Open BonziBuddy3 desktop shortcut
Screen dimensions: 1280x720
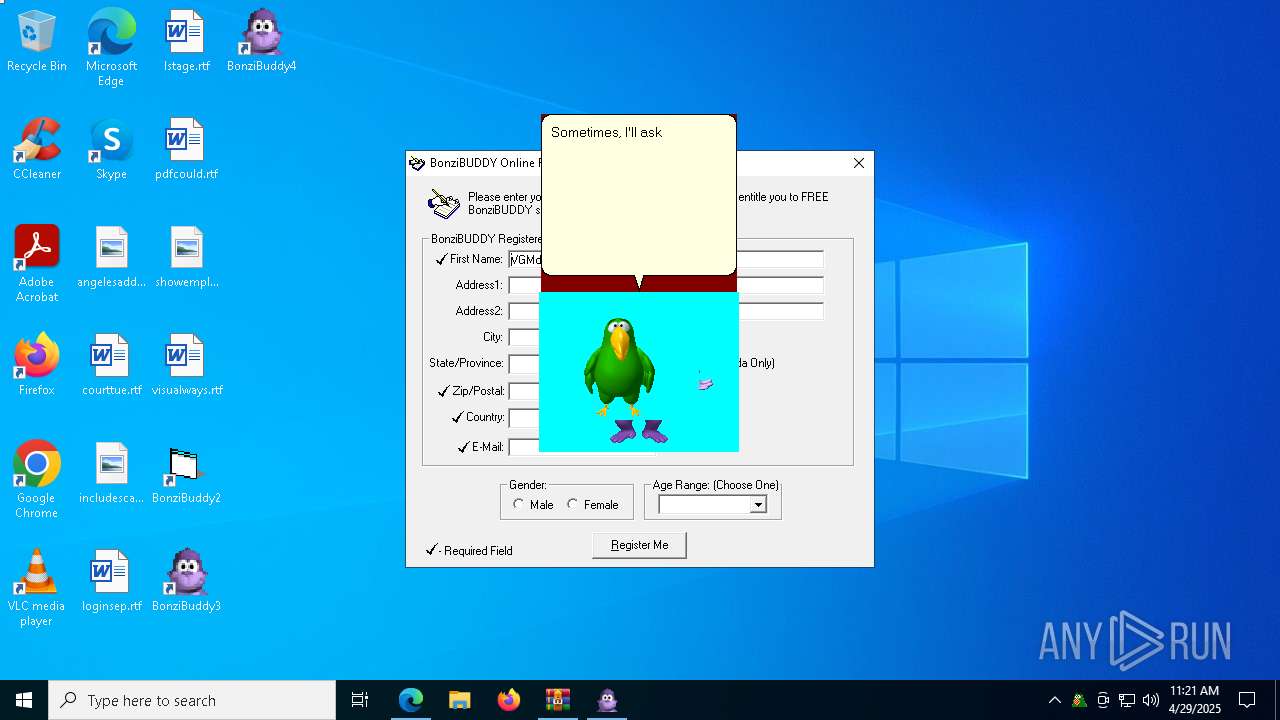pyautogui.click(x=186, y=581)
